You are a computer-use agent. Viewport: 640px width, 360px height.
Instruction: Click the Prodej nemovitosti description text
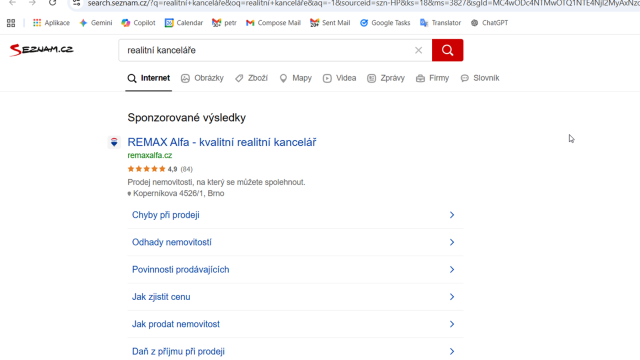point(216,182)
